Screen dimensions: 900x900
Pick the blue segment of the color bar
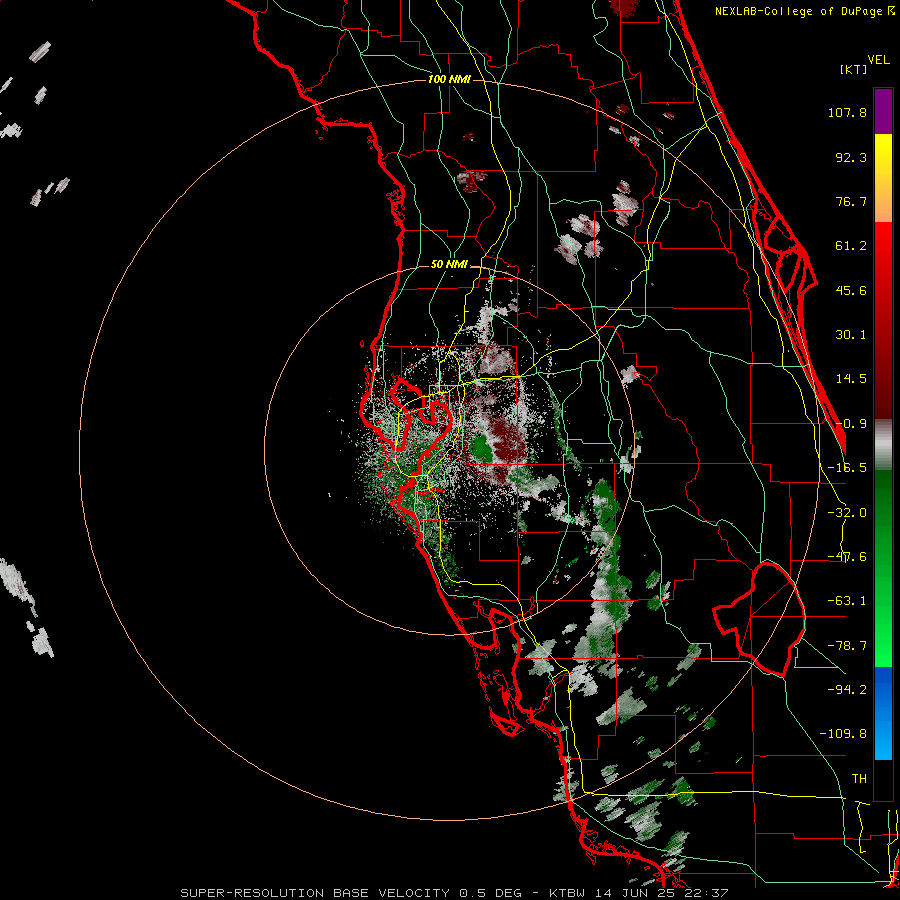pyautogui.click(x=883, y=713)
